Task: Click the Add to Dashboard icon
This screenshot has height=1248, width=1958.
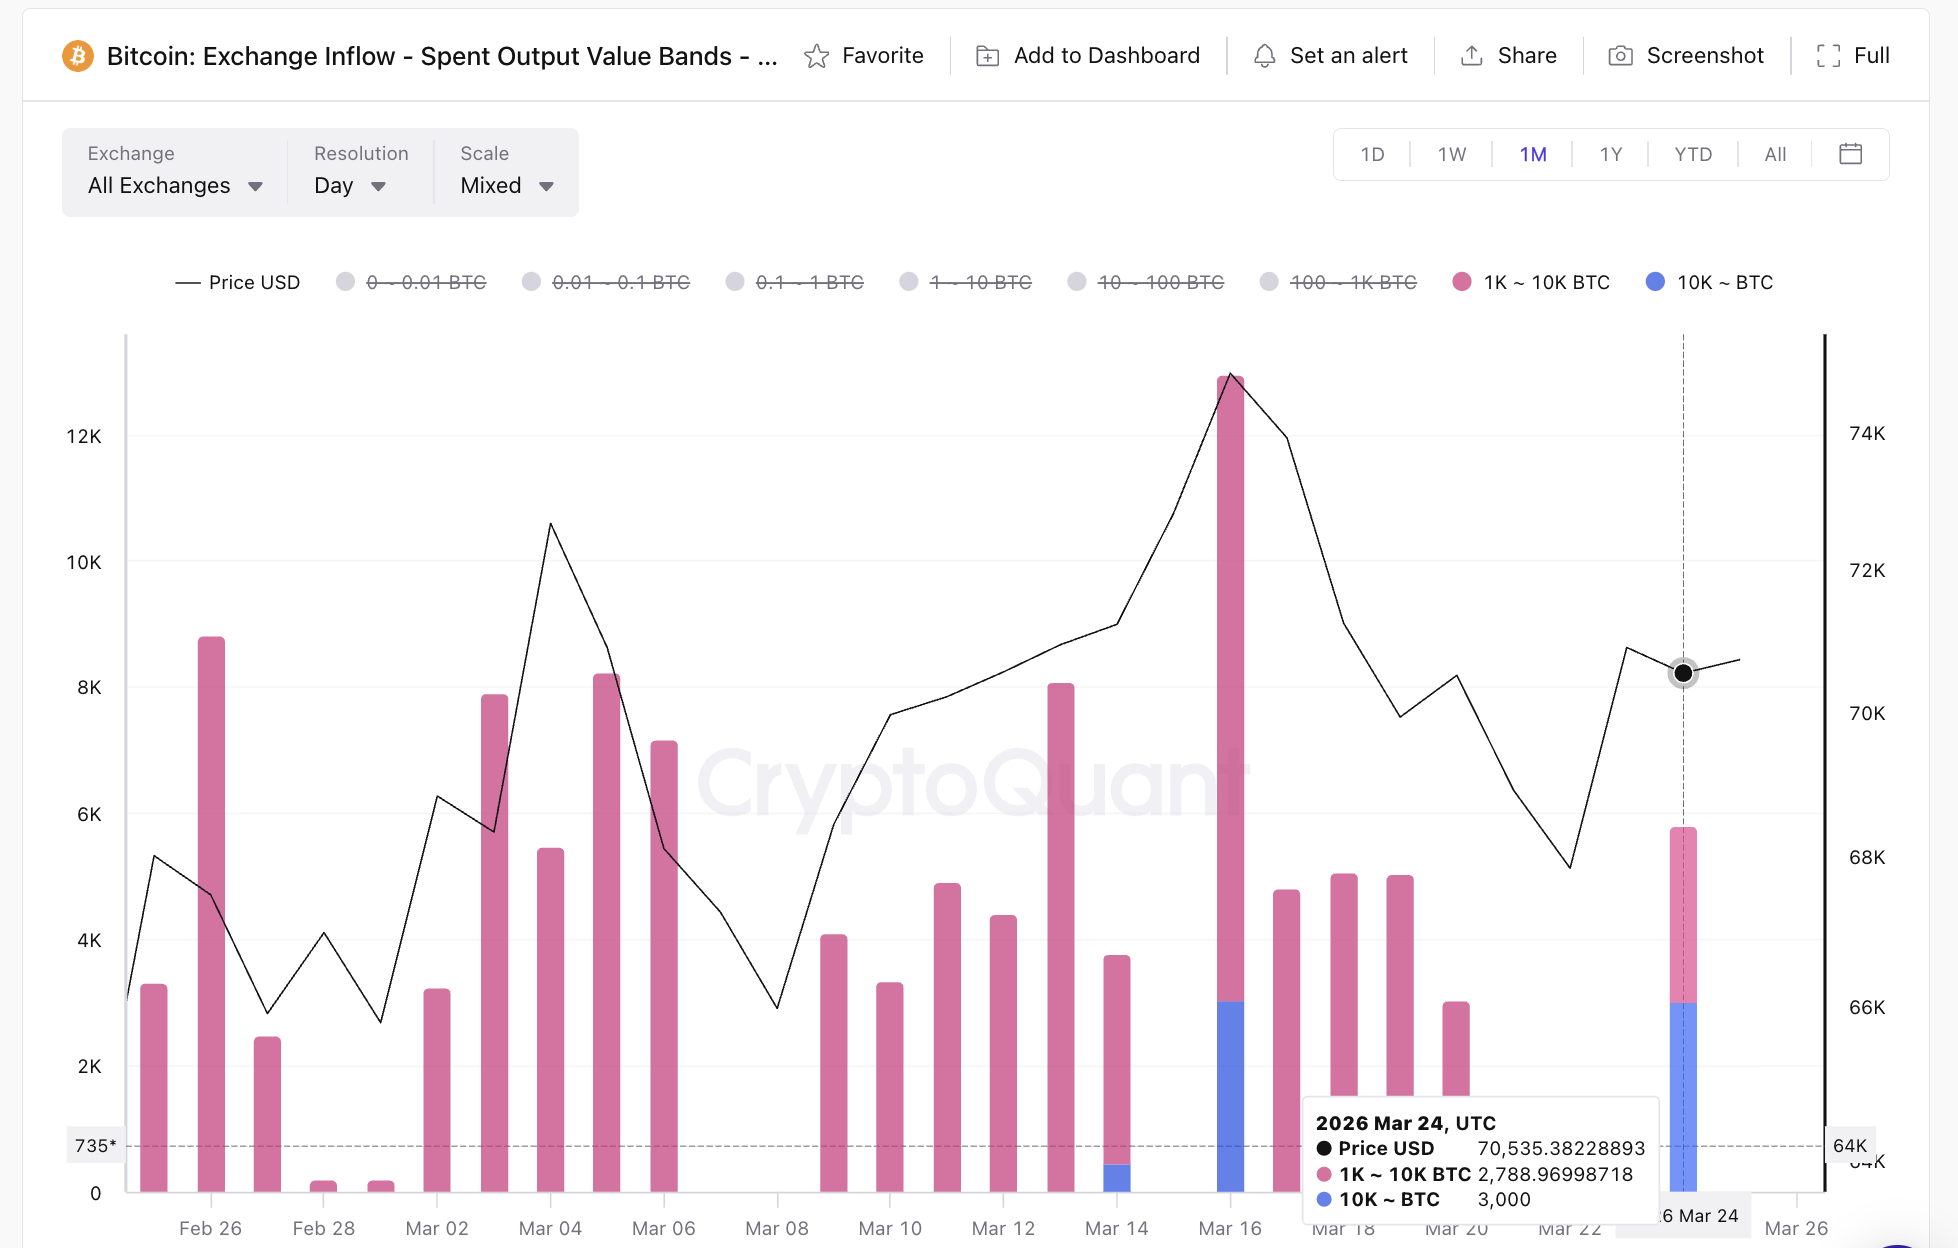Action: pos(988,56)
